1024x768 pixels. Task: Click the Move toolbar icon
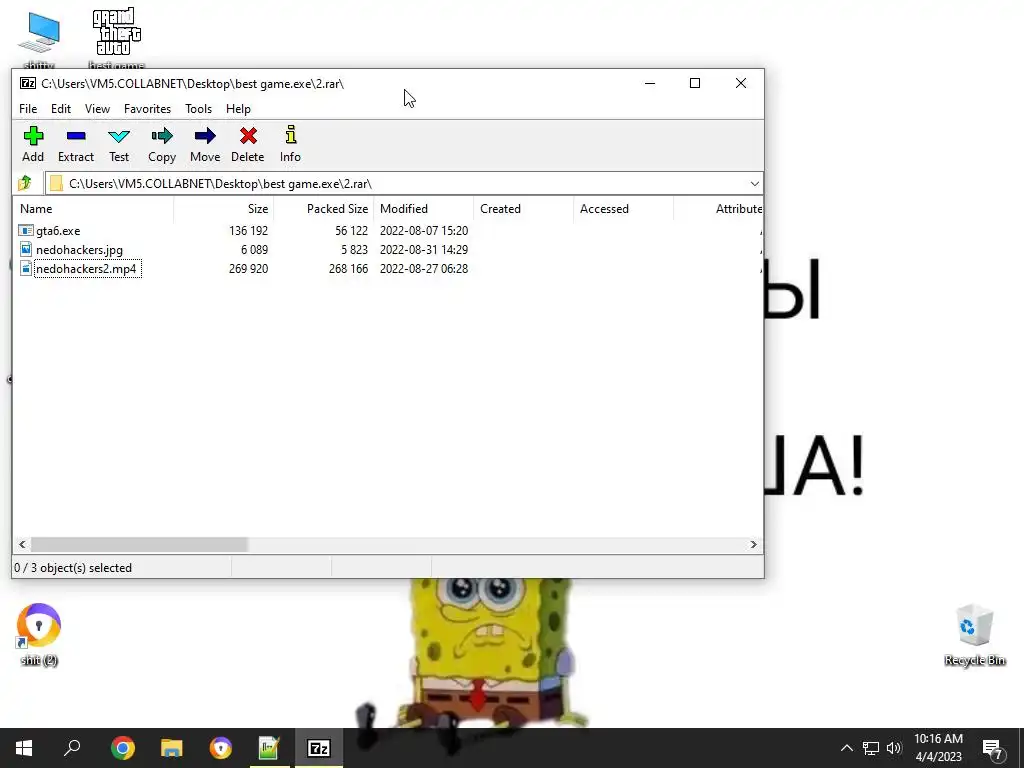[205, 136]
